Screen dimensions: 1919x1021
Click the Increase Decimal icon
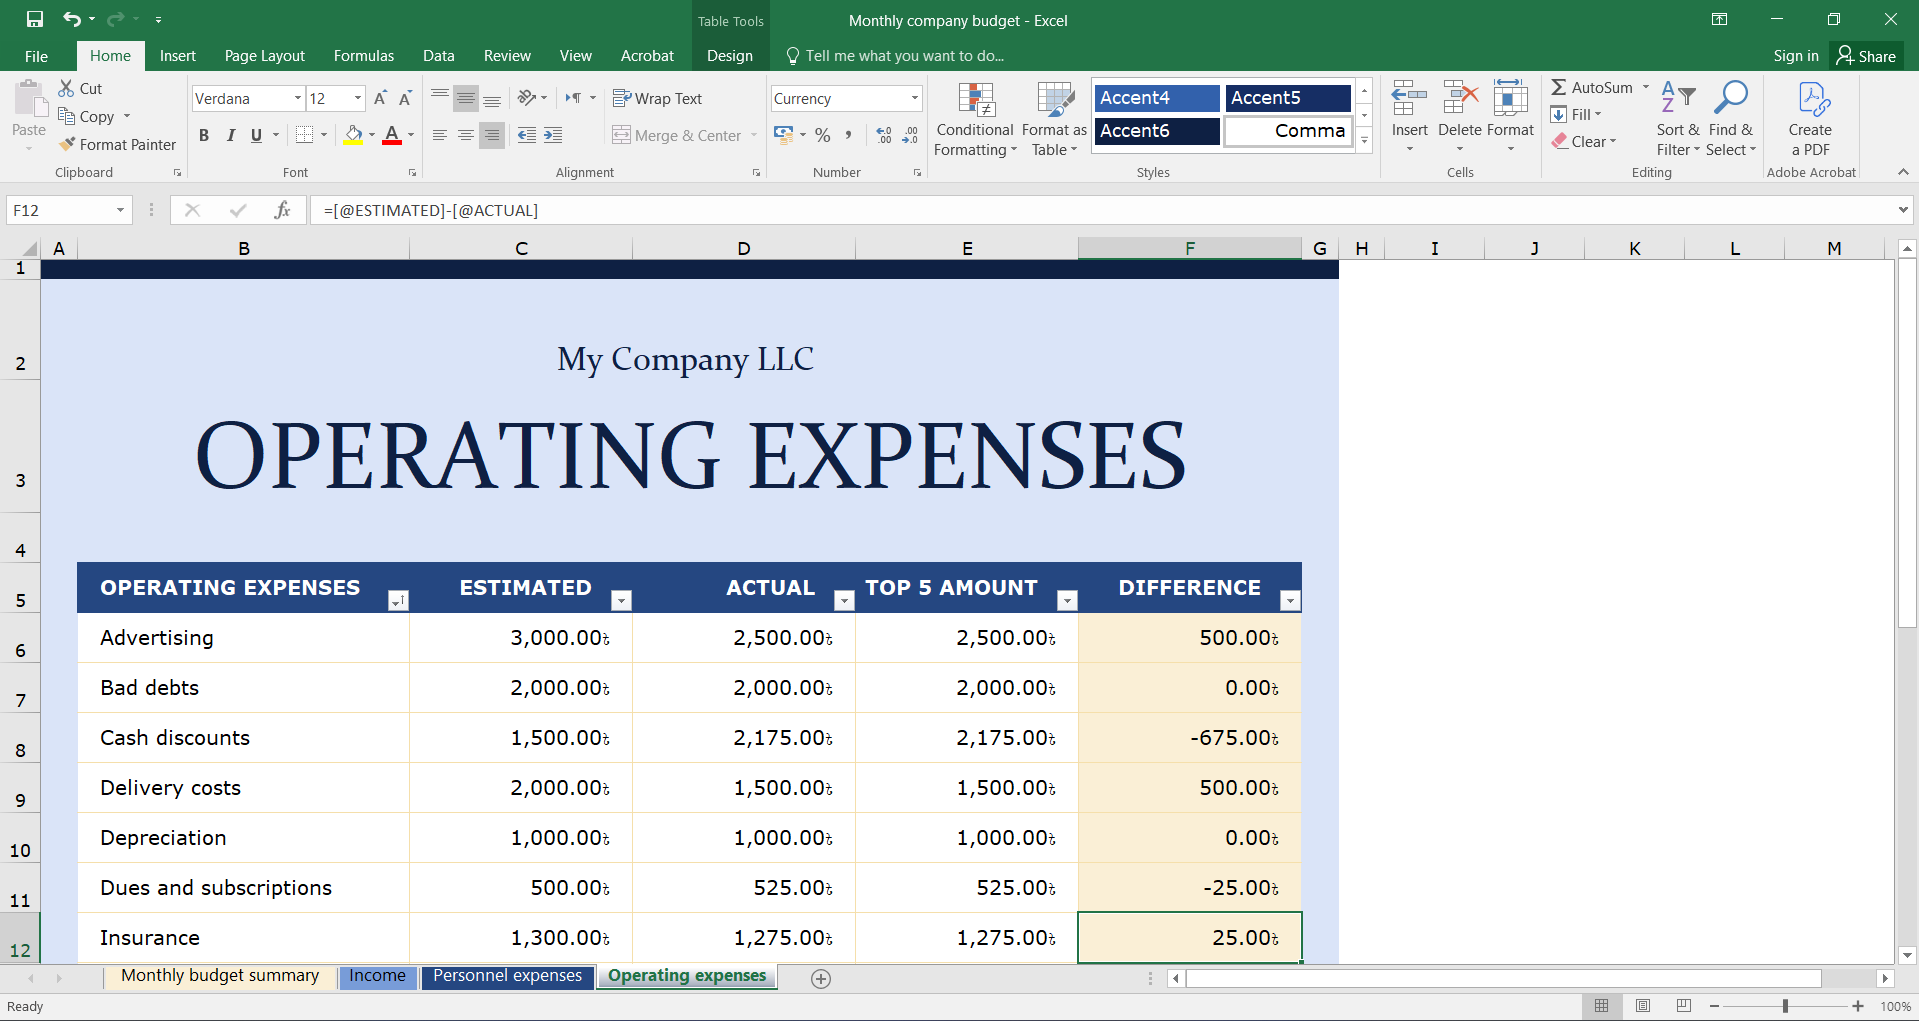tap(883, 135)
